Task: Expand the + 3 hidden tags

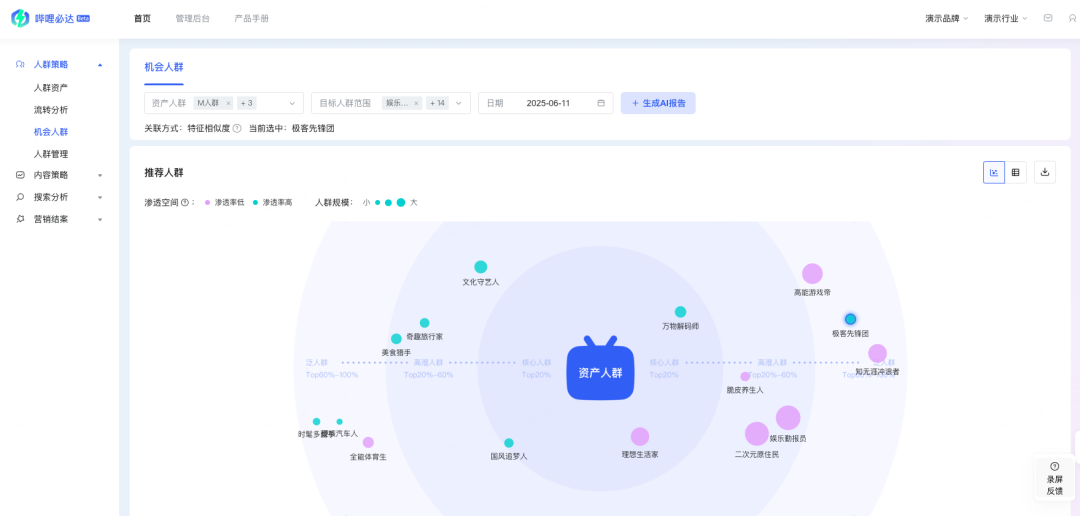Action: coord(247,103)
